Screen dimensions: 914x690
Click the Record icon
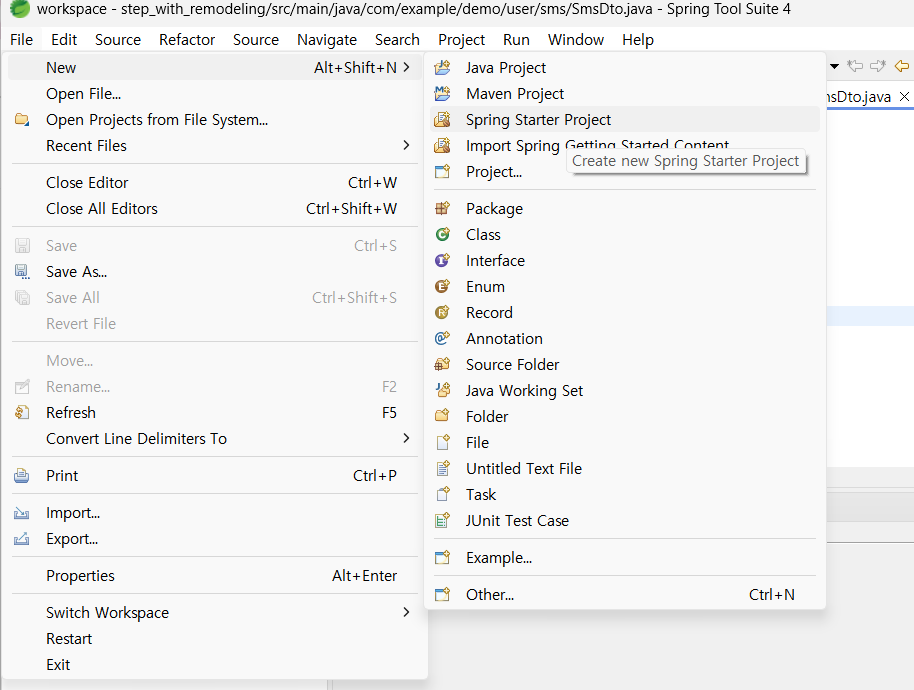pos(442,312)
